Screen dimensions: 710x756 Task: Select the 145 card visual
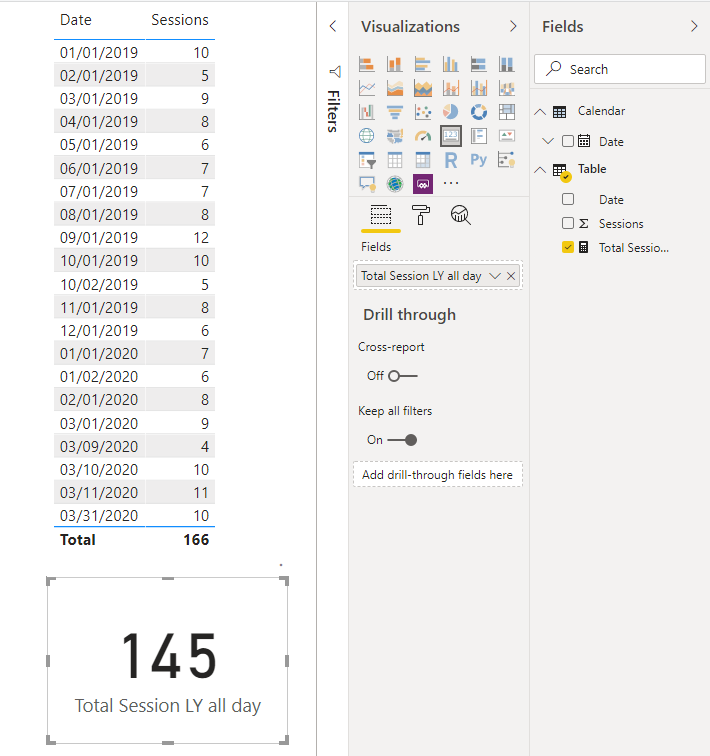point(168,661)
